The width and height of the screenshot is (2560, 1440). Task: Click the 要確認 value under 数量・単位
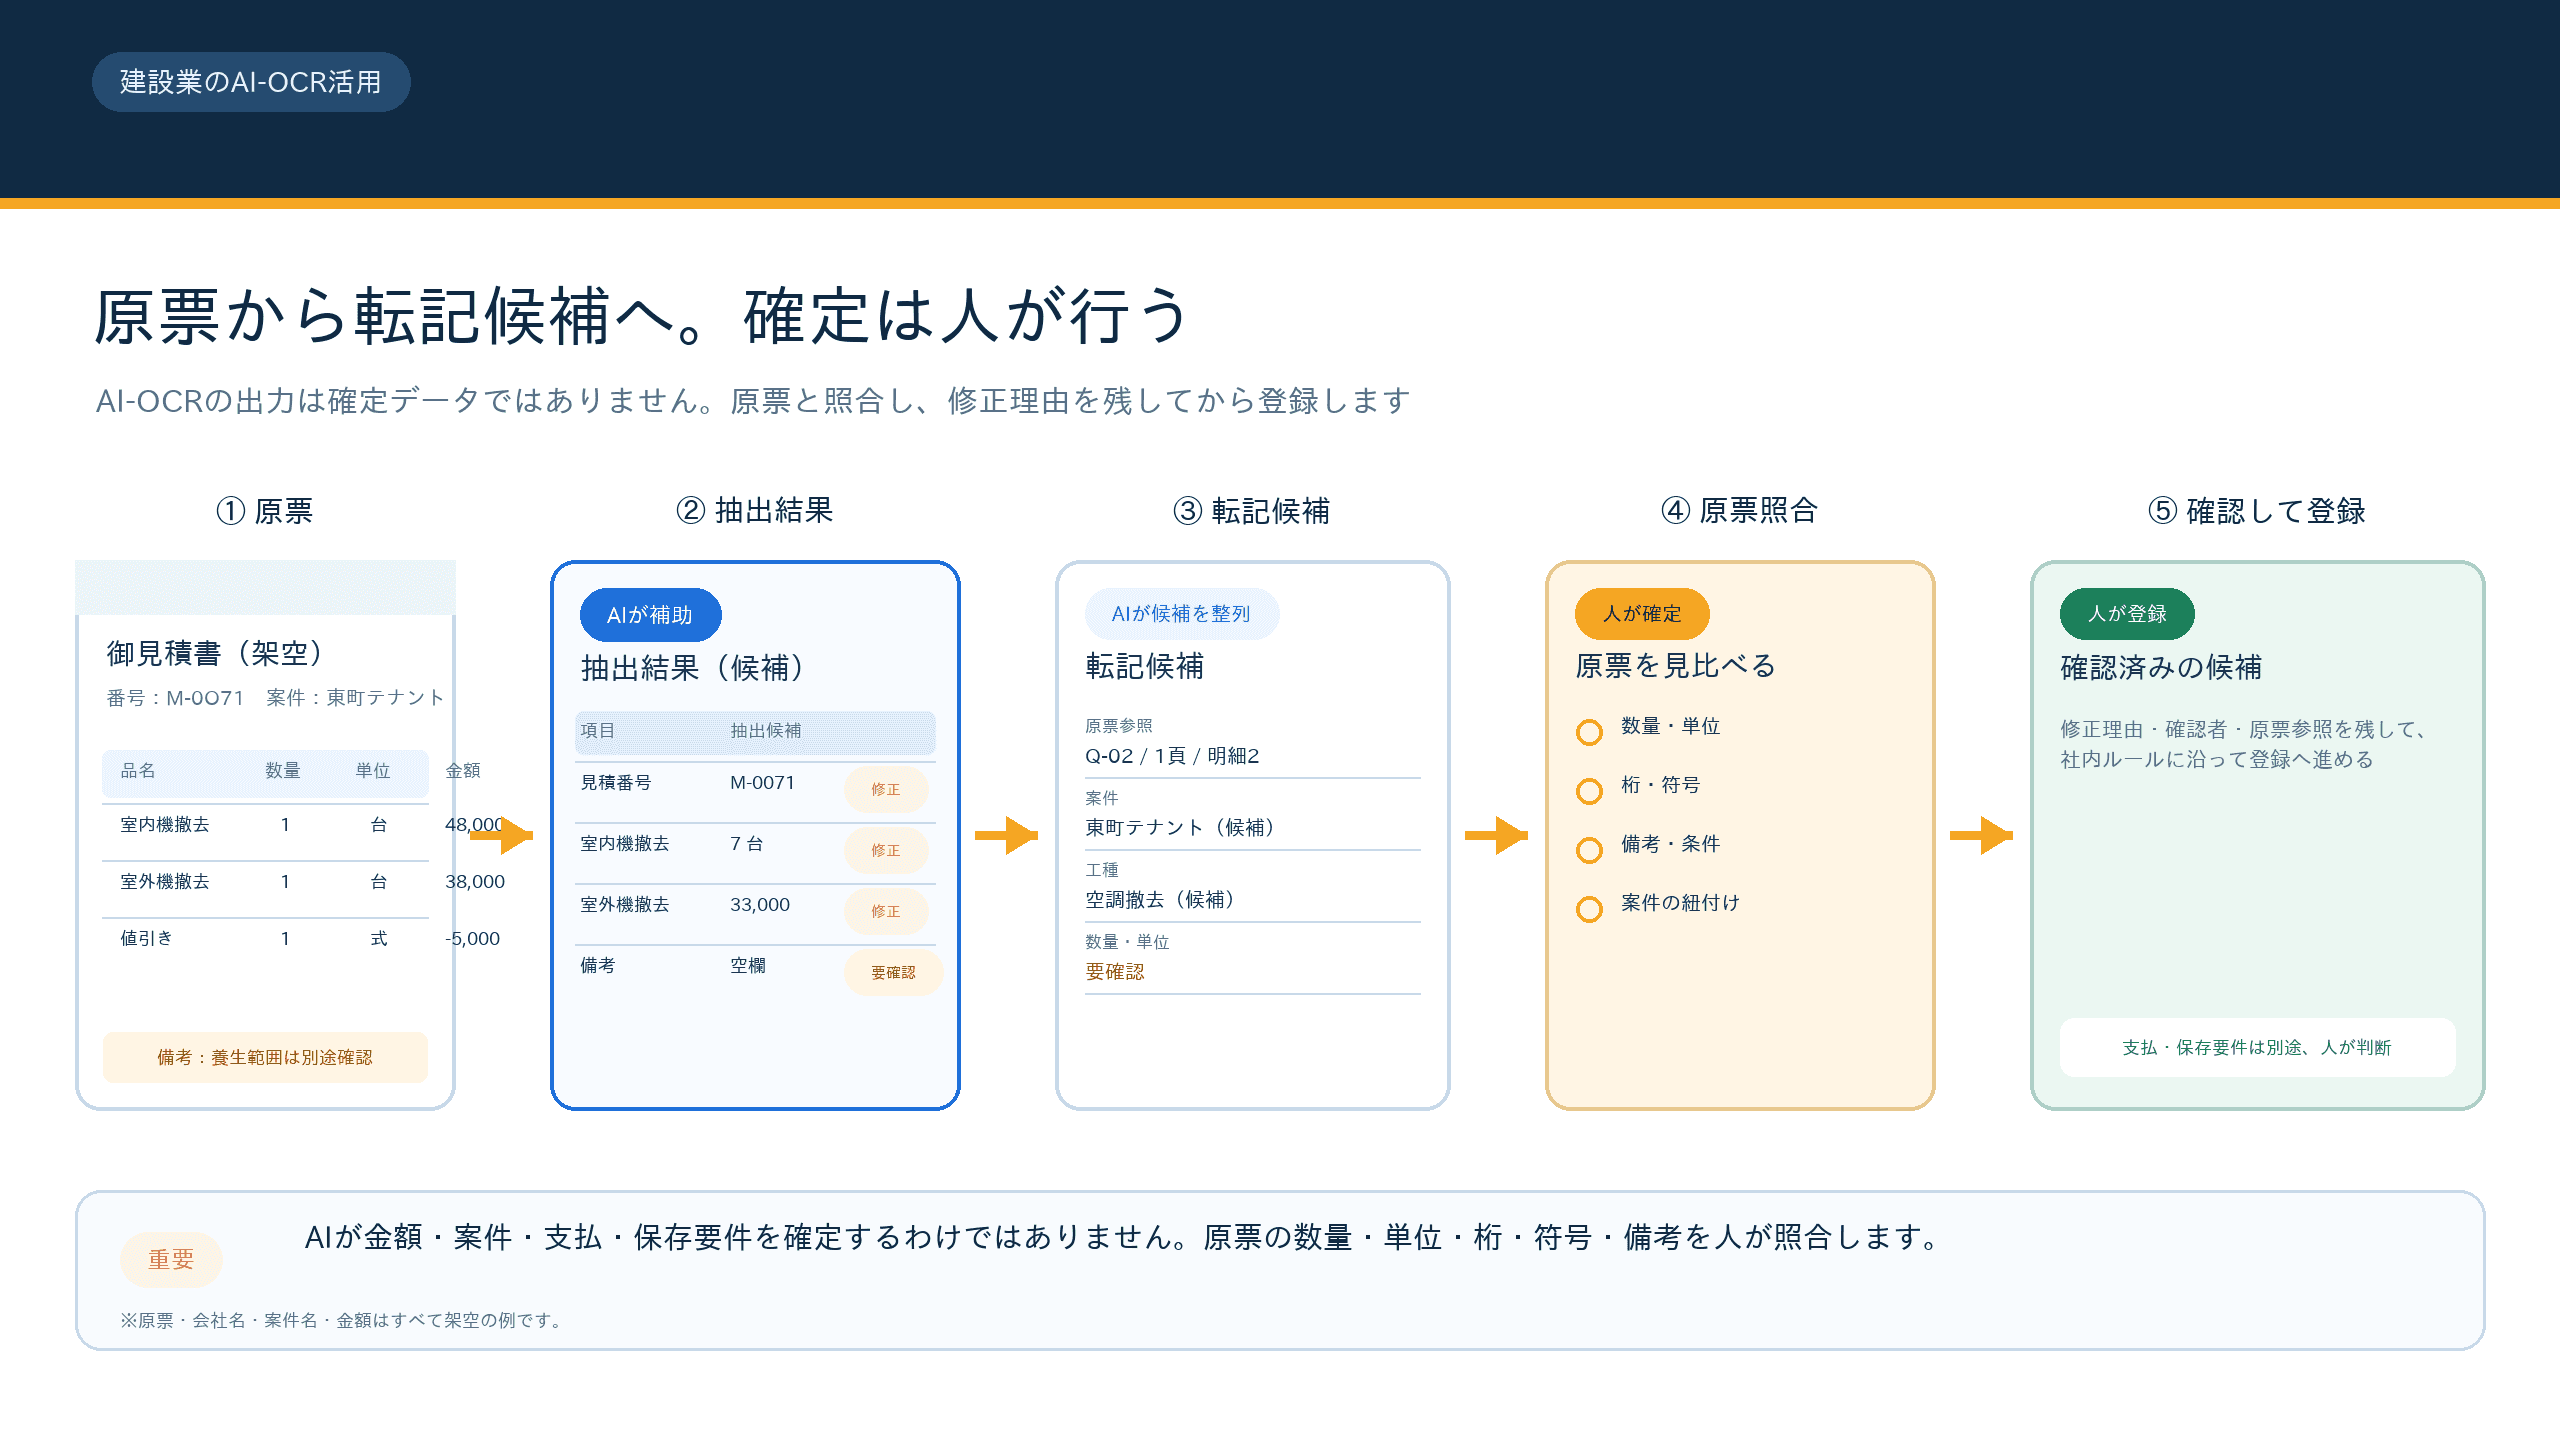click(1115, 971)
